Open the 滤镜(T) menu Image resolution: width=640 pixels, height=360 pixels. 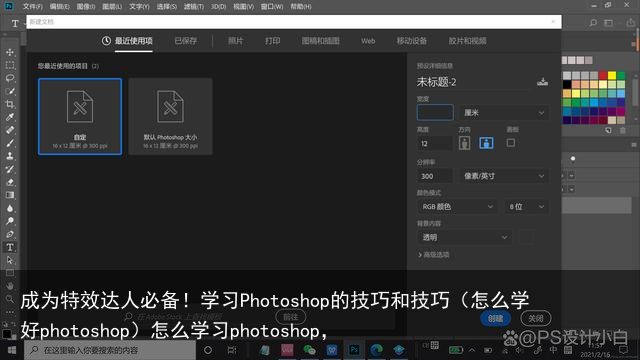193,7
